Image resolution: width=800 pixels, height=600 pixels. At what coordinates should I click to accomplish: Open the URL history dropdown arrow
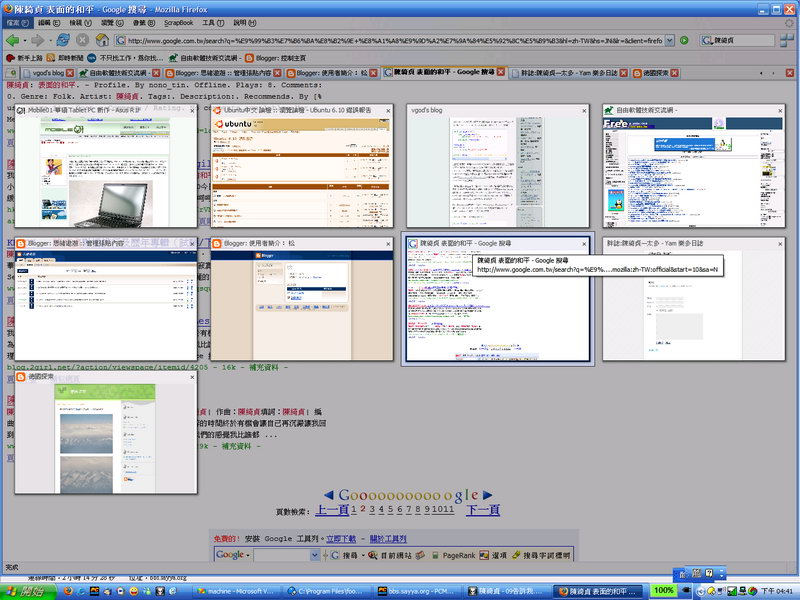pyautogui.click(x=670, y=40)
